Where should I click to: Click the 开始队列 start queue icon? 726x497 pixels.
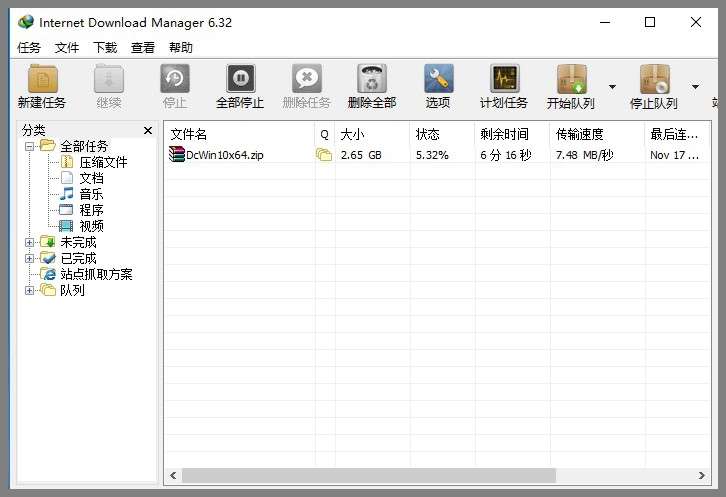[x=571, y=79]
